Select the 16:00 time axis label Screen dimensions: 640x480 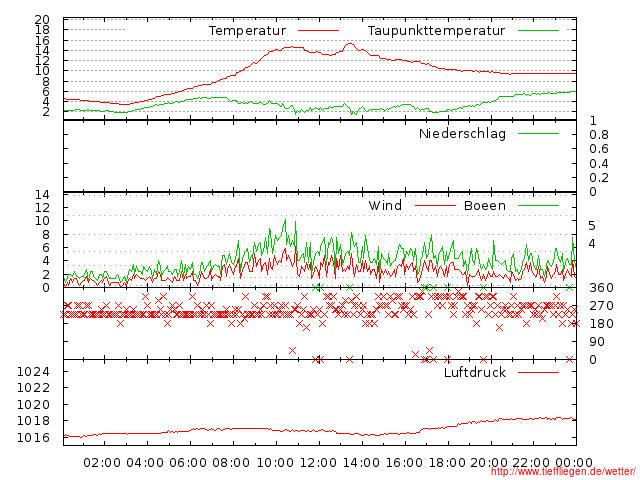click(x=404, y=463)
